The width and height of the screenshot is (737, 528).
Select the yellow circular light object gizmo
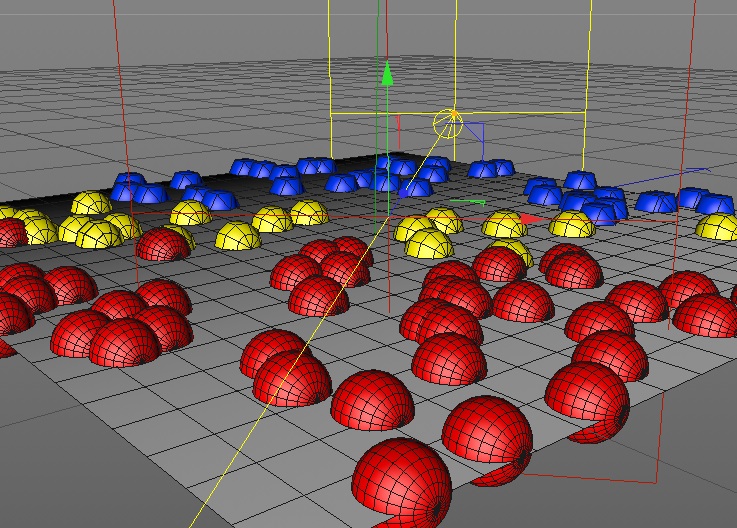pos(448,124)
